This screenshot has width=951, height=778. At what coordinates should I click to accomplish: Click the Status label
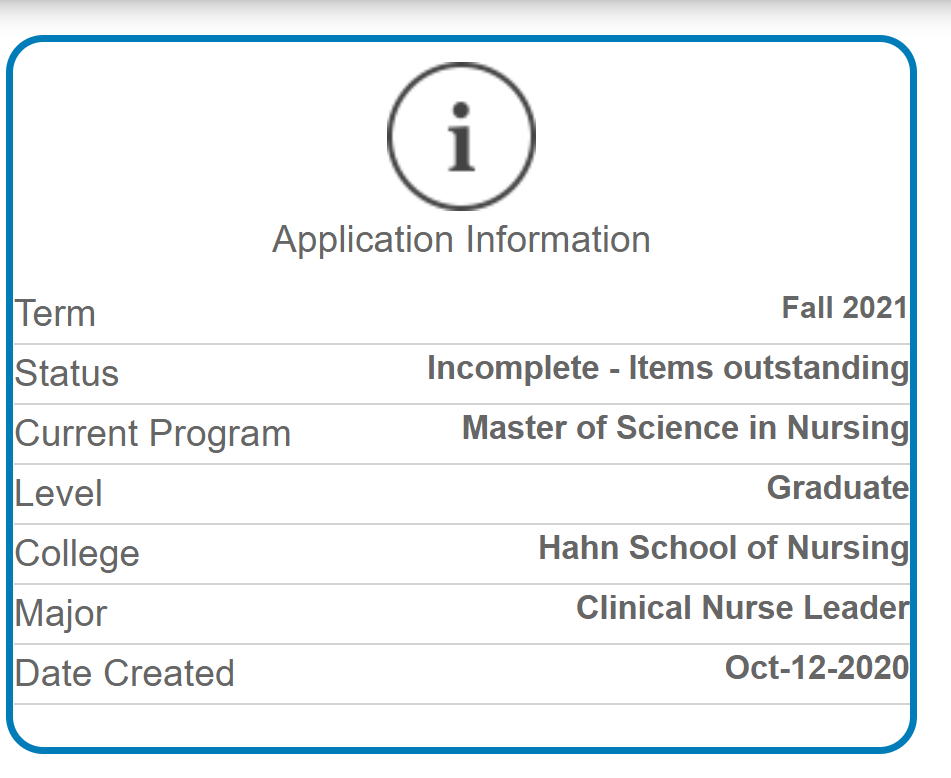(x=67, y=373)
